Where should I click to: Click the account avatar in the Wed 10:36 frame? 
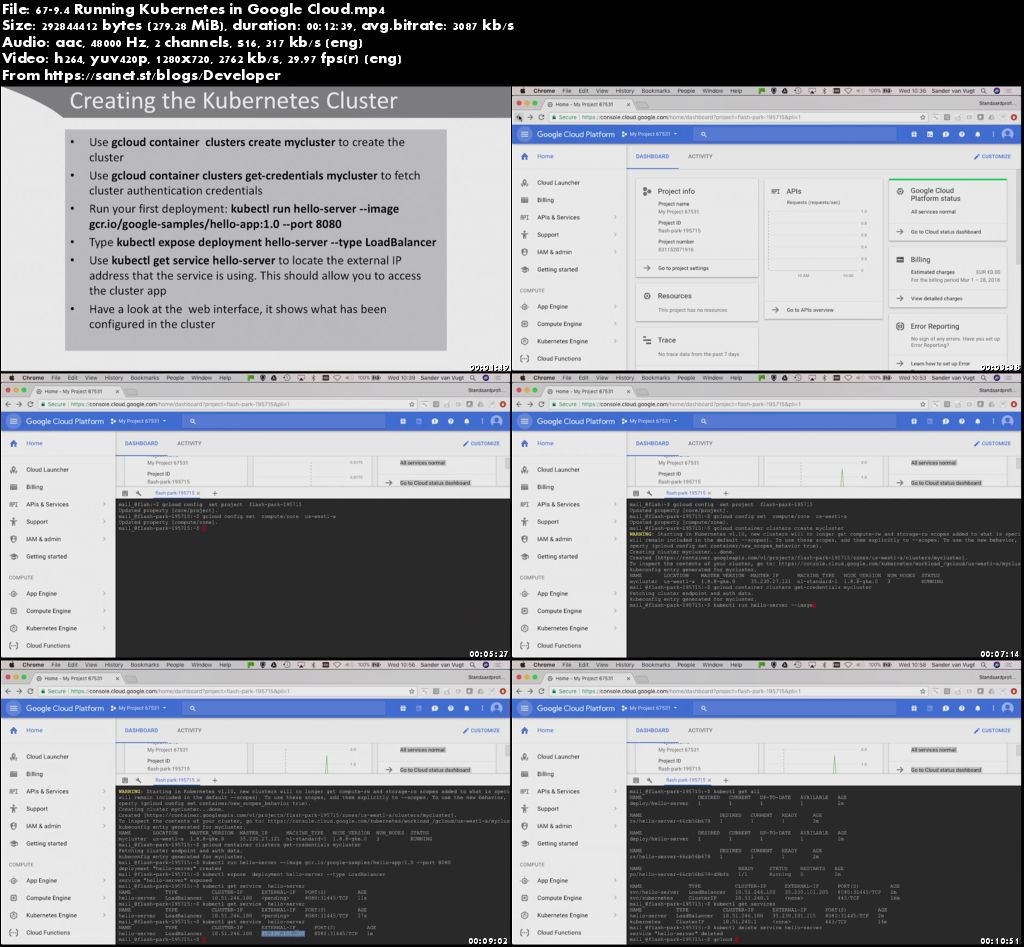pos(1008,134)
